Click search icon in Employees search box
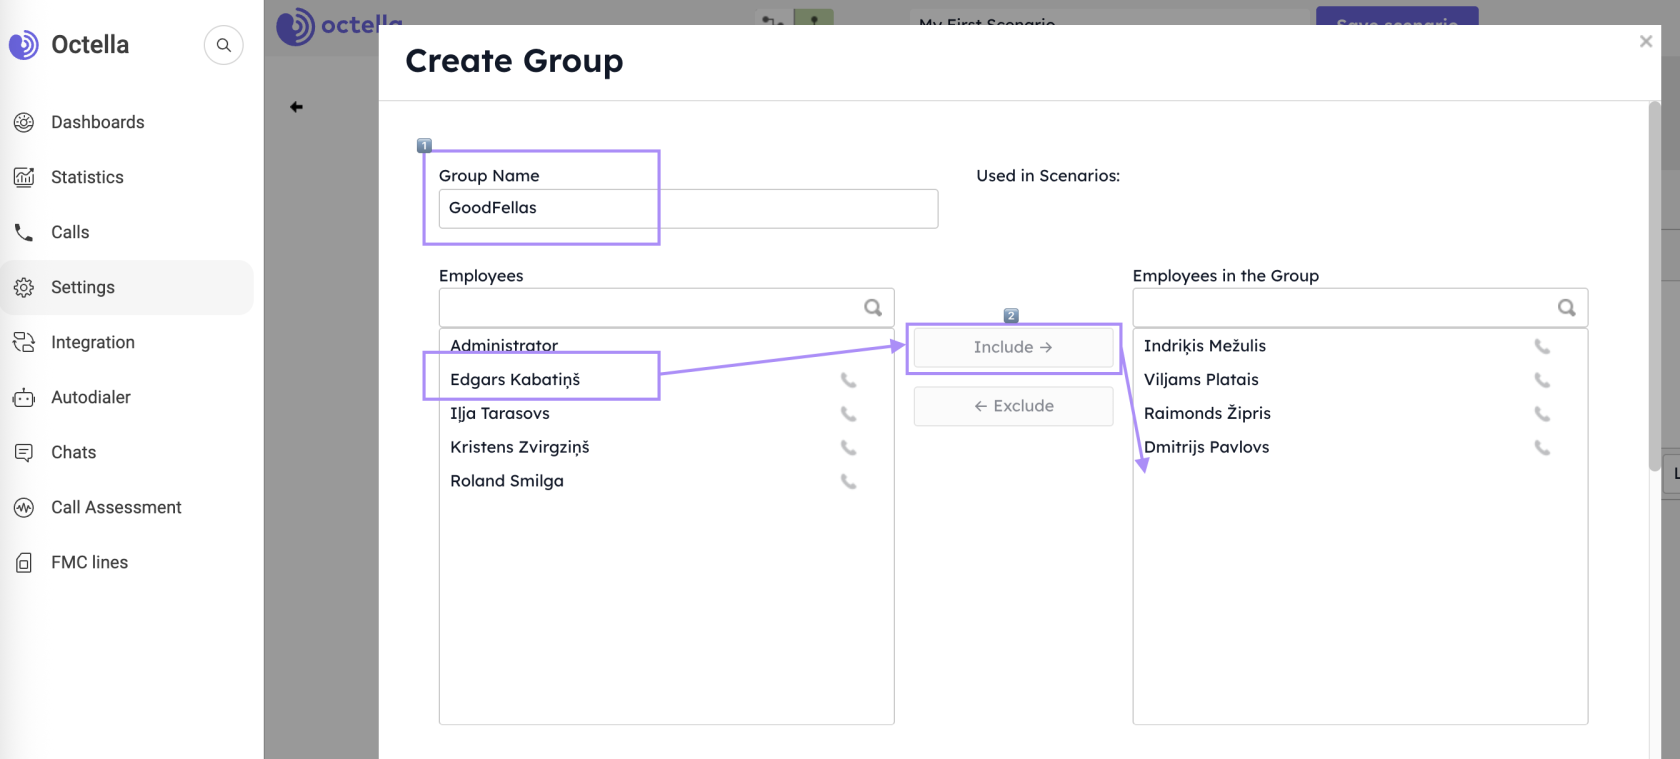 pyautogui.click(x=873, y=308)
